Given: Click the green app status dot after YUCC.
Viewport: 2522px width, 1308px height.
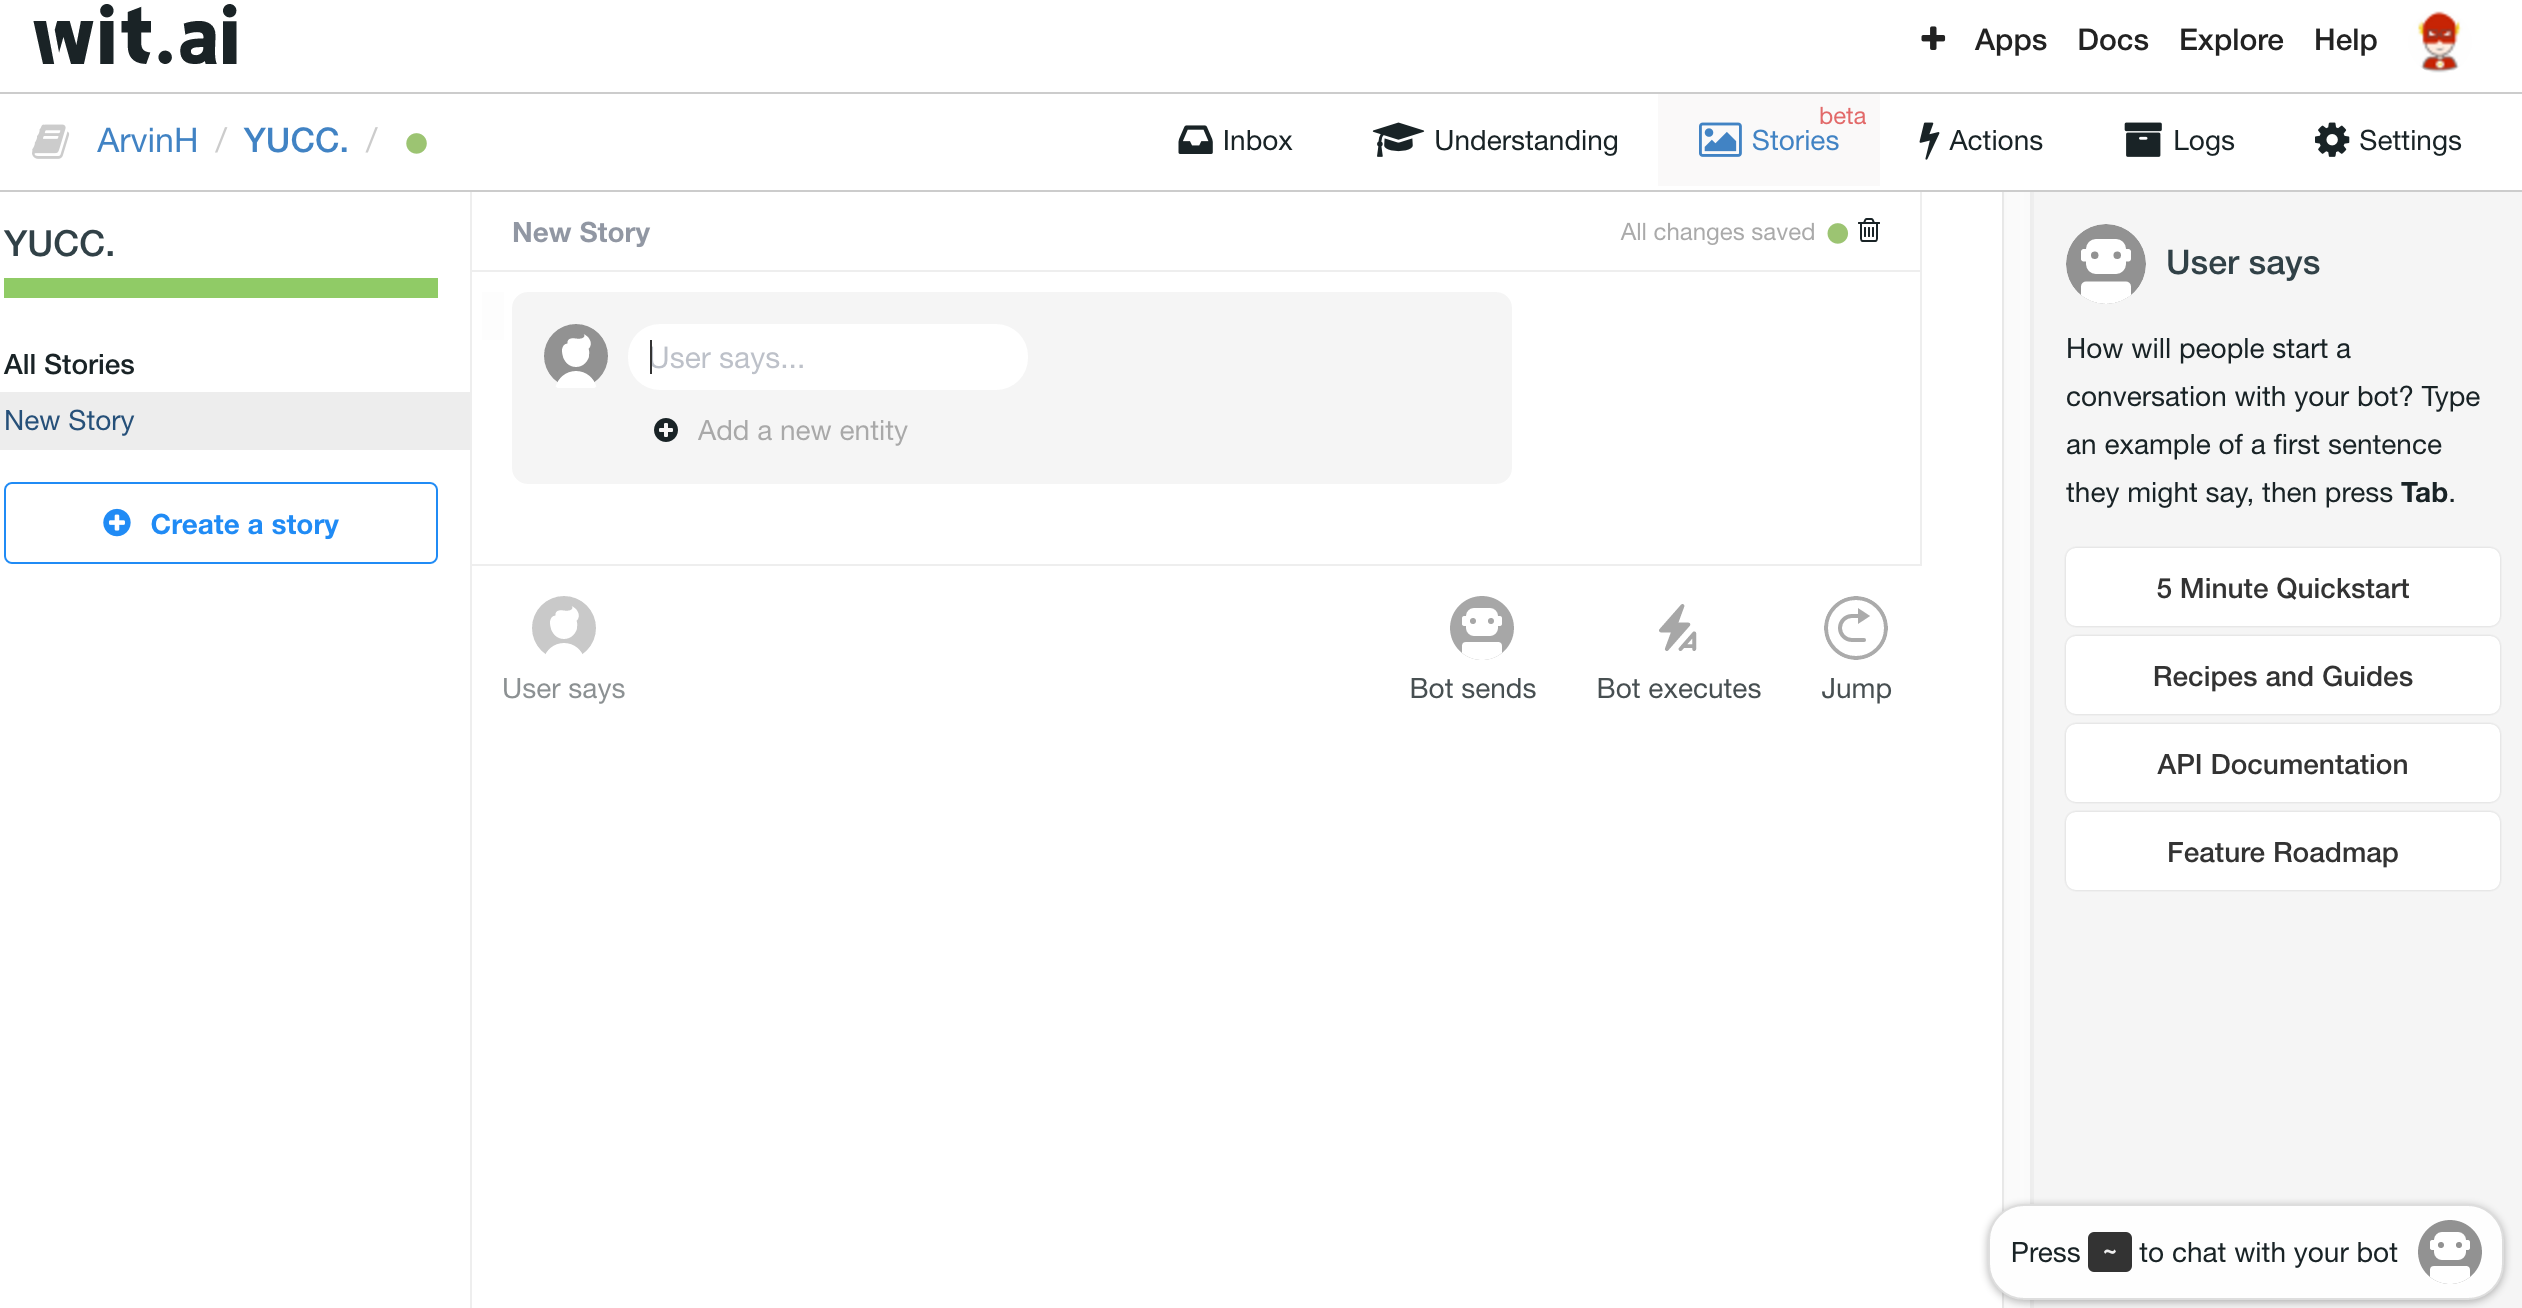Looking at the screenshot, I should pos(417,143).
